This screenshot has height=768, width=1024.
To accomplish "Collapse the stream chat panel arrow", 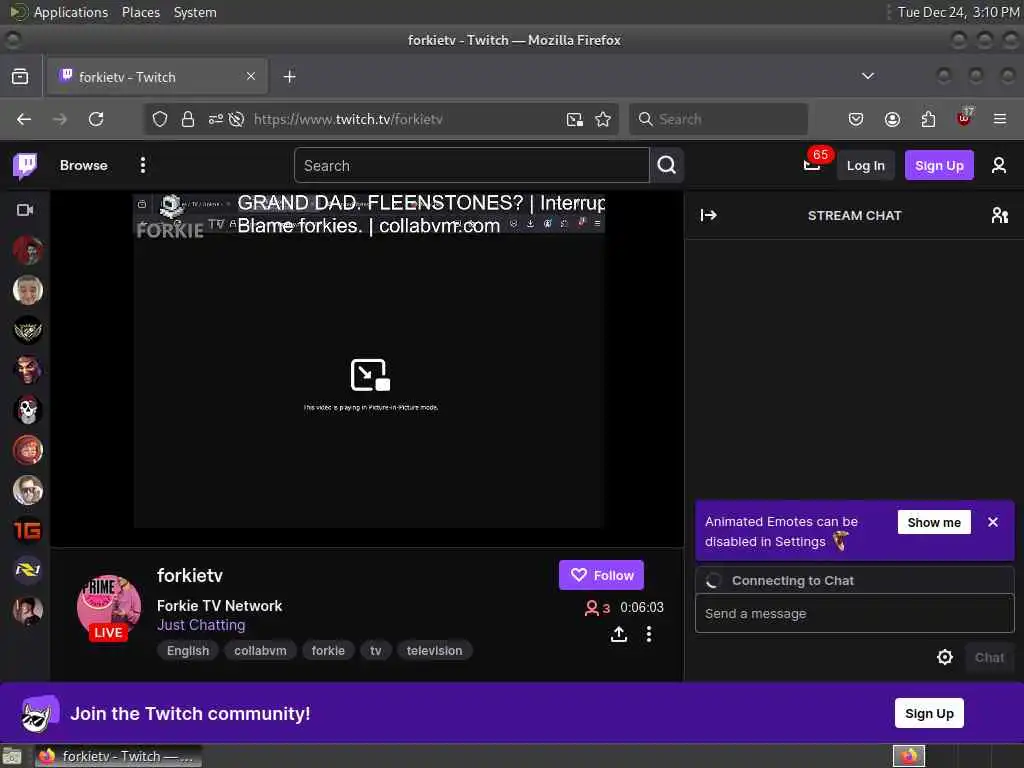I will coord(709,216).
